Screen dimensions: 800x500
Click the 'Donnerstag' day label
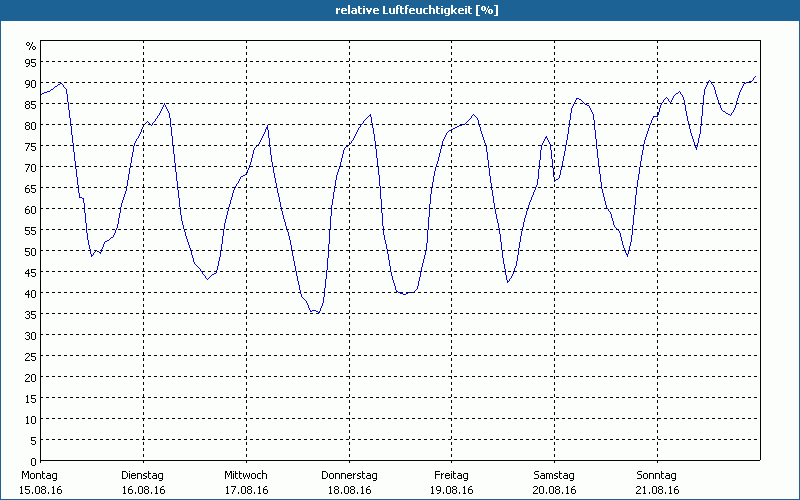pos(349,475)
